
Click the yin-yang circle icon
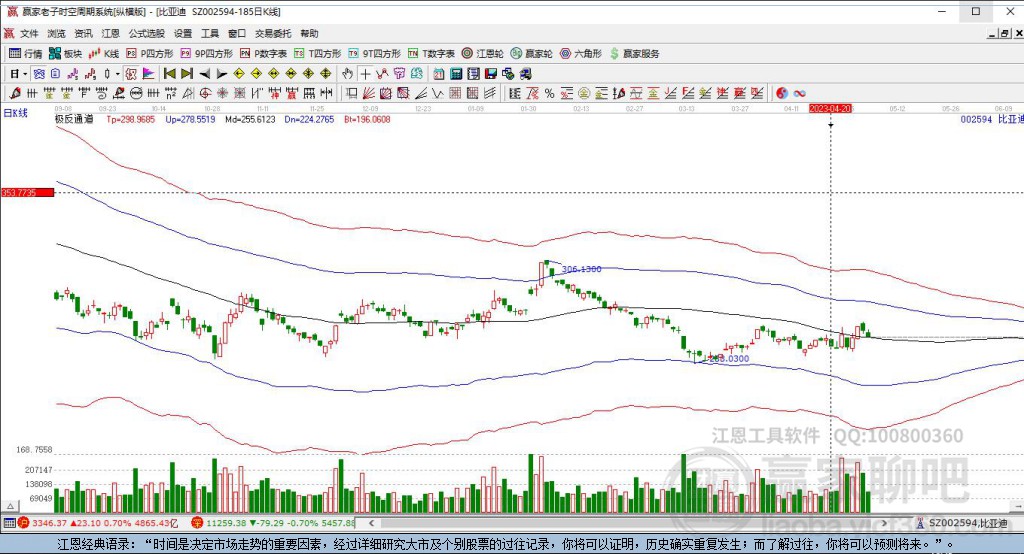coord(782,93)
